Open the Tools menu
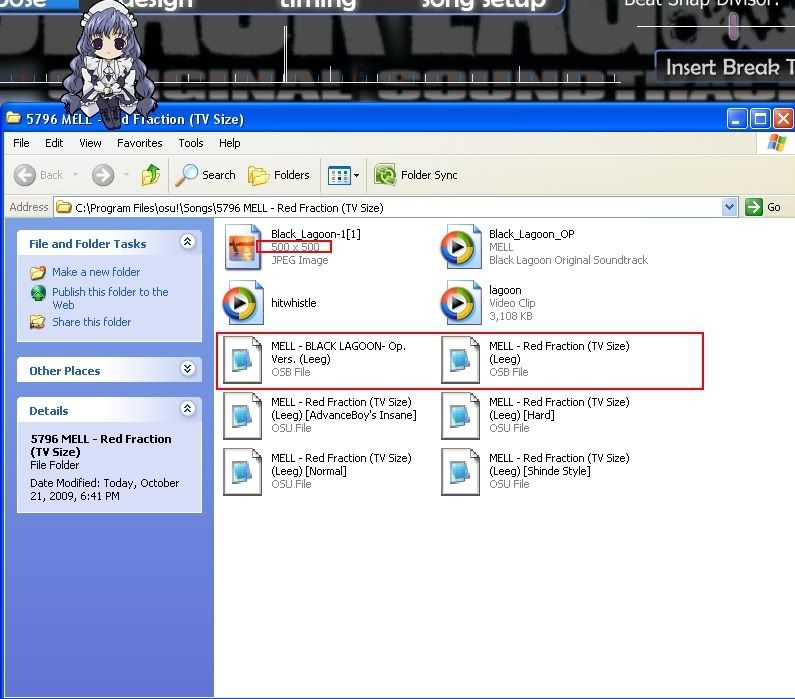Screen dimensions: 795x699 tap(191, 143)
